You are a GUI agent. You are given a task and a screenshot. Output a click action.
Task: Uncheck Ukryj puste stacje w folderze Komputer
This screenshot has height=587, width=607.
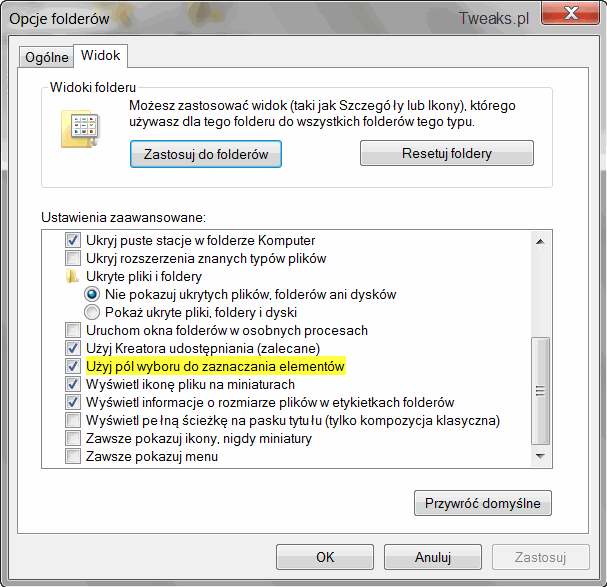[73, 240]
